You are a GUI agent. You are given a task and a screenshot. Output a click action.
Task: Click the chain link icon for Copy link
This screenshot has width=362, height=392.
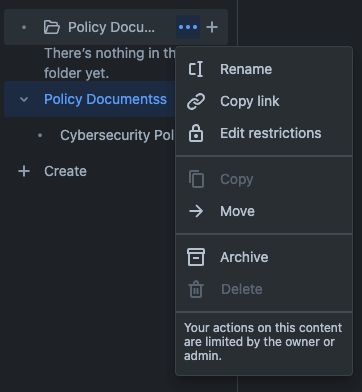tap(196, 101)
